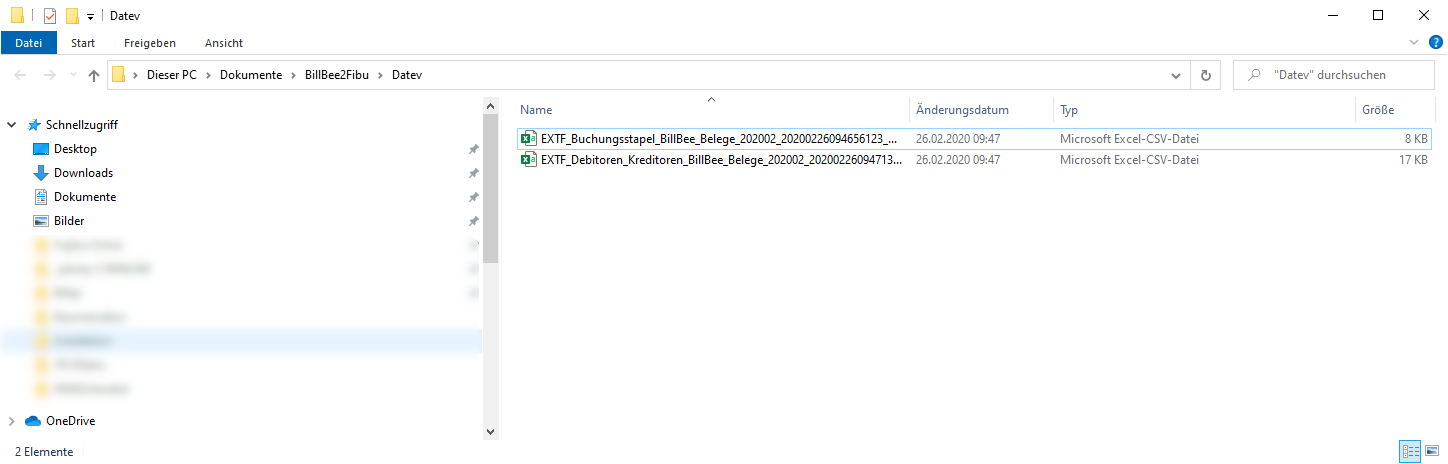
Task: Toggle the pin beside Dokumente
Action: pos(473,197)
